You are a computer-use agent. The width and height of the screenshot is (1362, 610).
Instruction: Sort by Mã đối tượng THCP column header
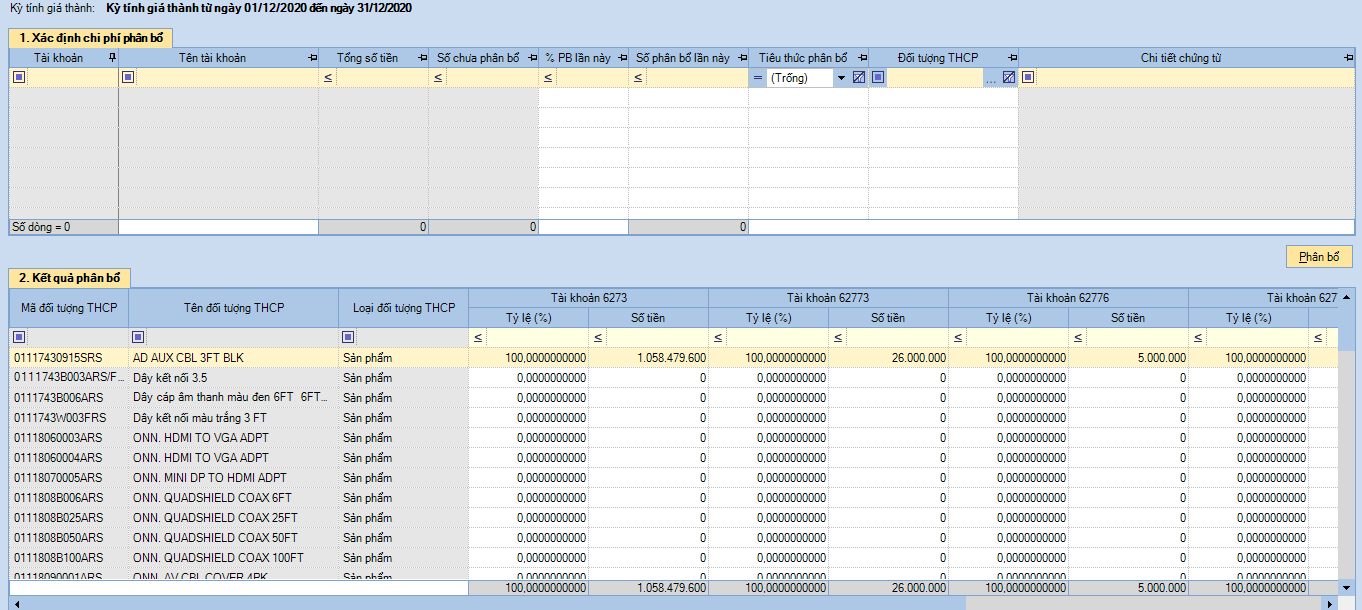(69, 307)
